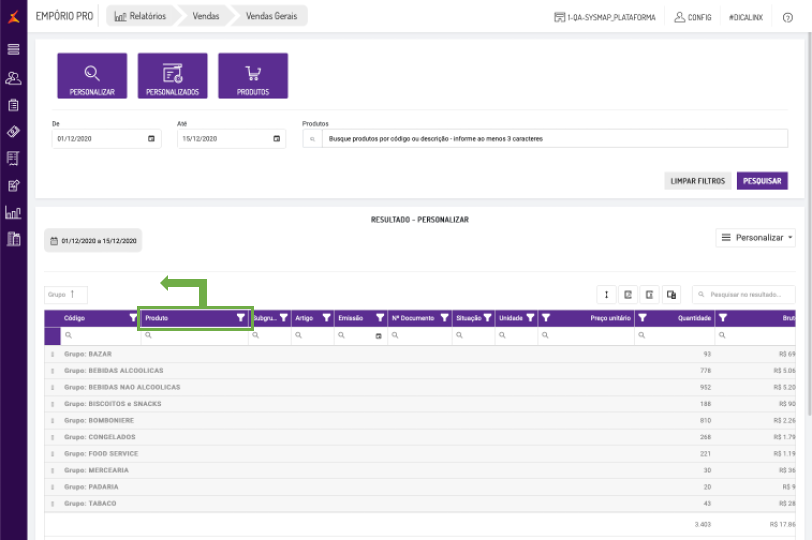
Task: Click the Relatórios breadcrumb item
Action: coord(141,17)
